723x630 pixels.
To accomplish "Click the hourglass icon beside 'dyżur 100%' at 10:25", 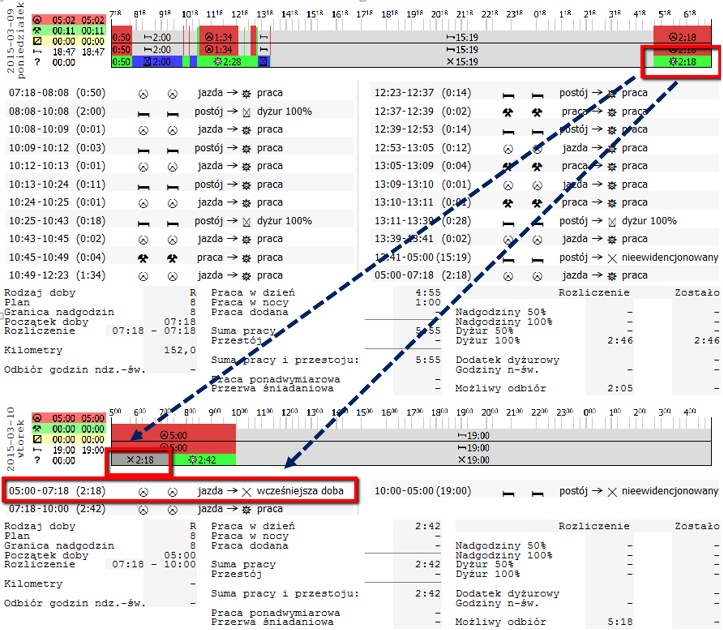I will [x=247, y=222].
